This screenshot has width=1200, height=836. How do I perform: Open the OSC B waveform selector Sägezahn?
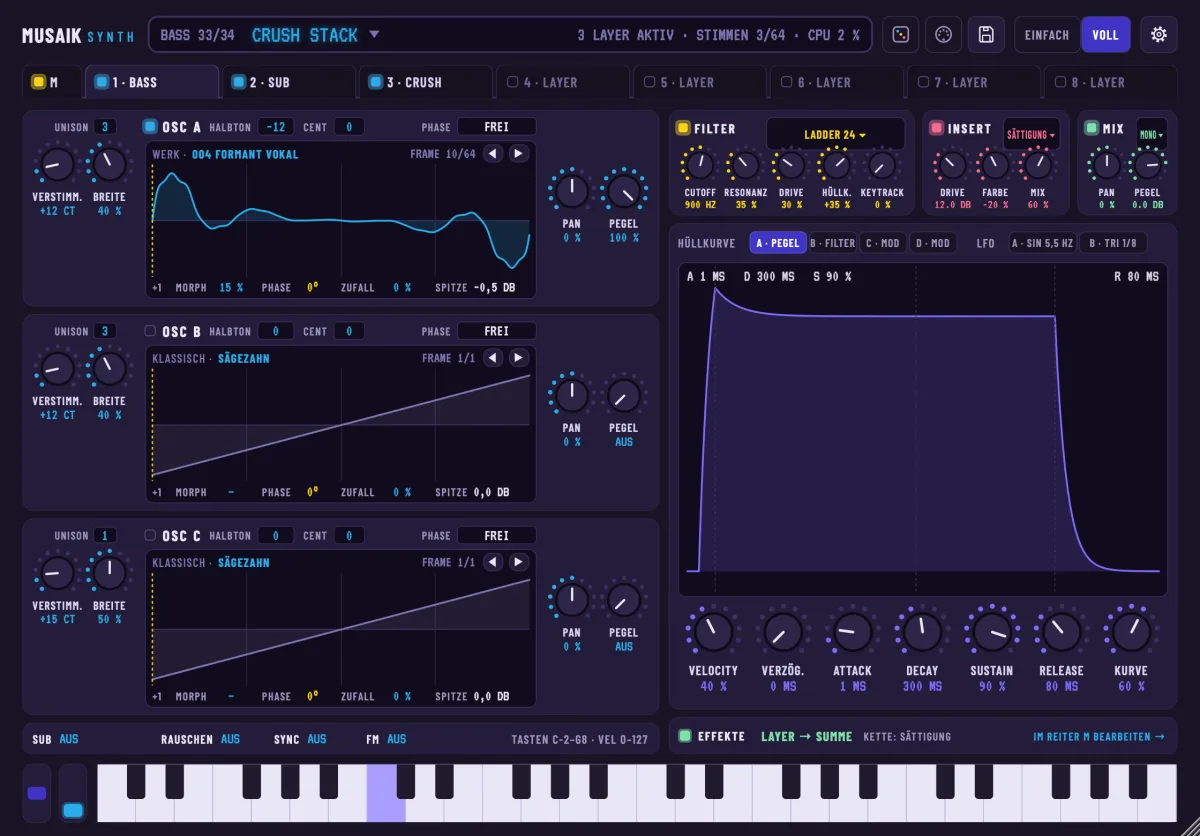pos(243,358)
